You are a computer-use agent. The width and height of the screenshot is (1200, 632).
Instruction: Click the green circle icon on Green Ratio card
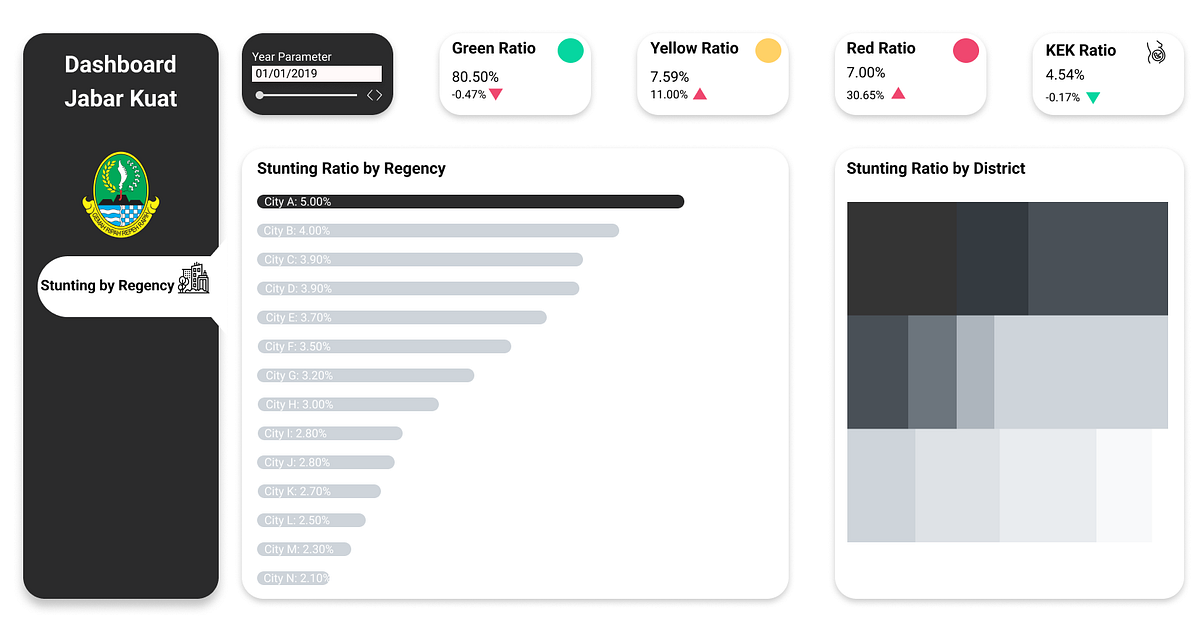570,49
